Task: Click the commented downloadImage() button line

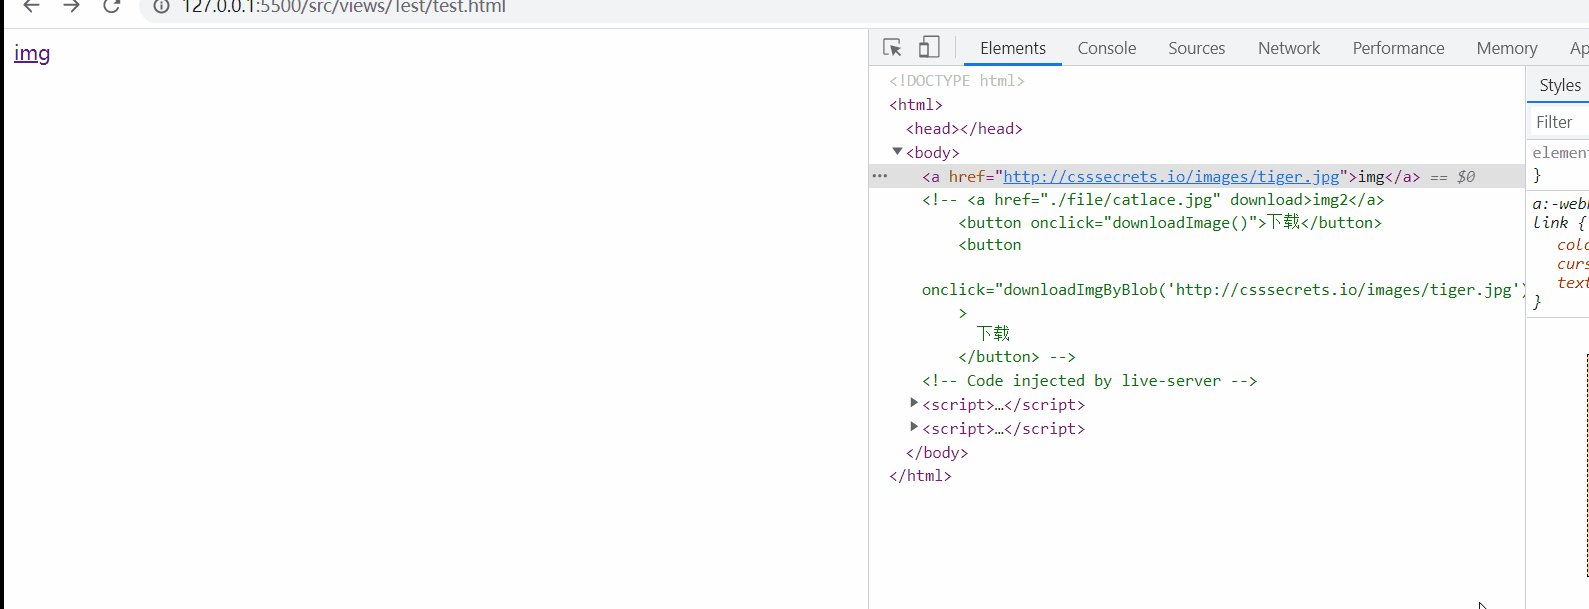Action: [x=1170, y=222]
